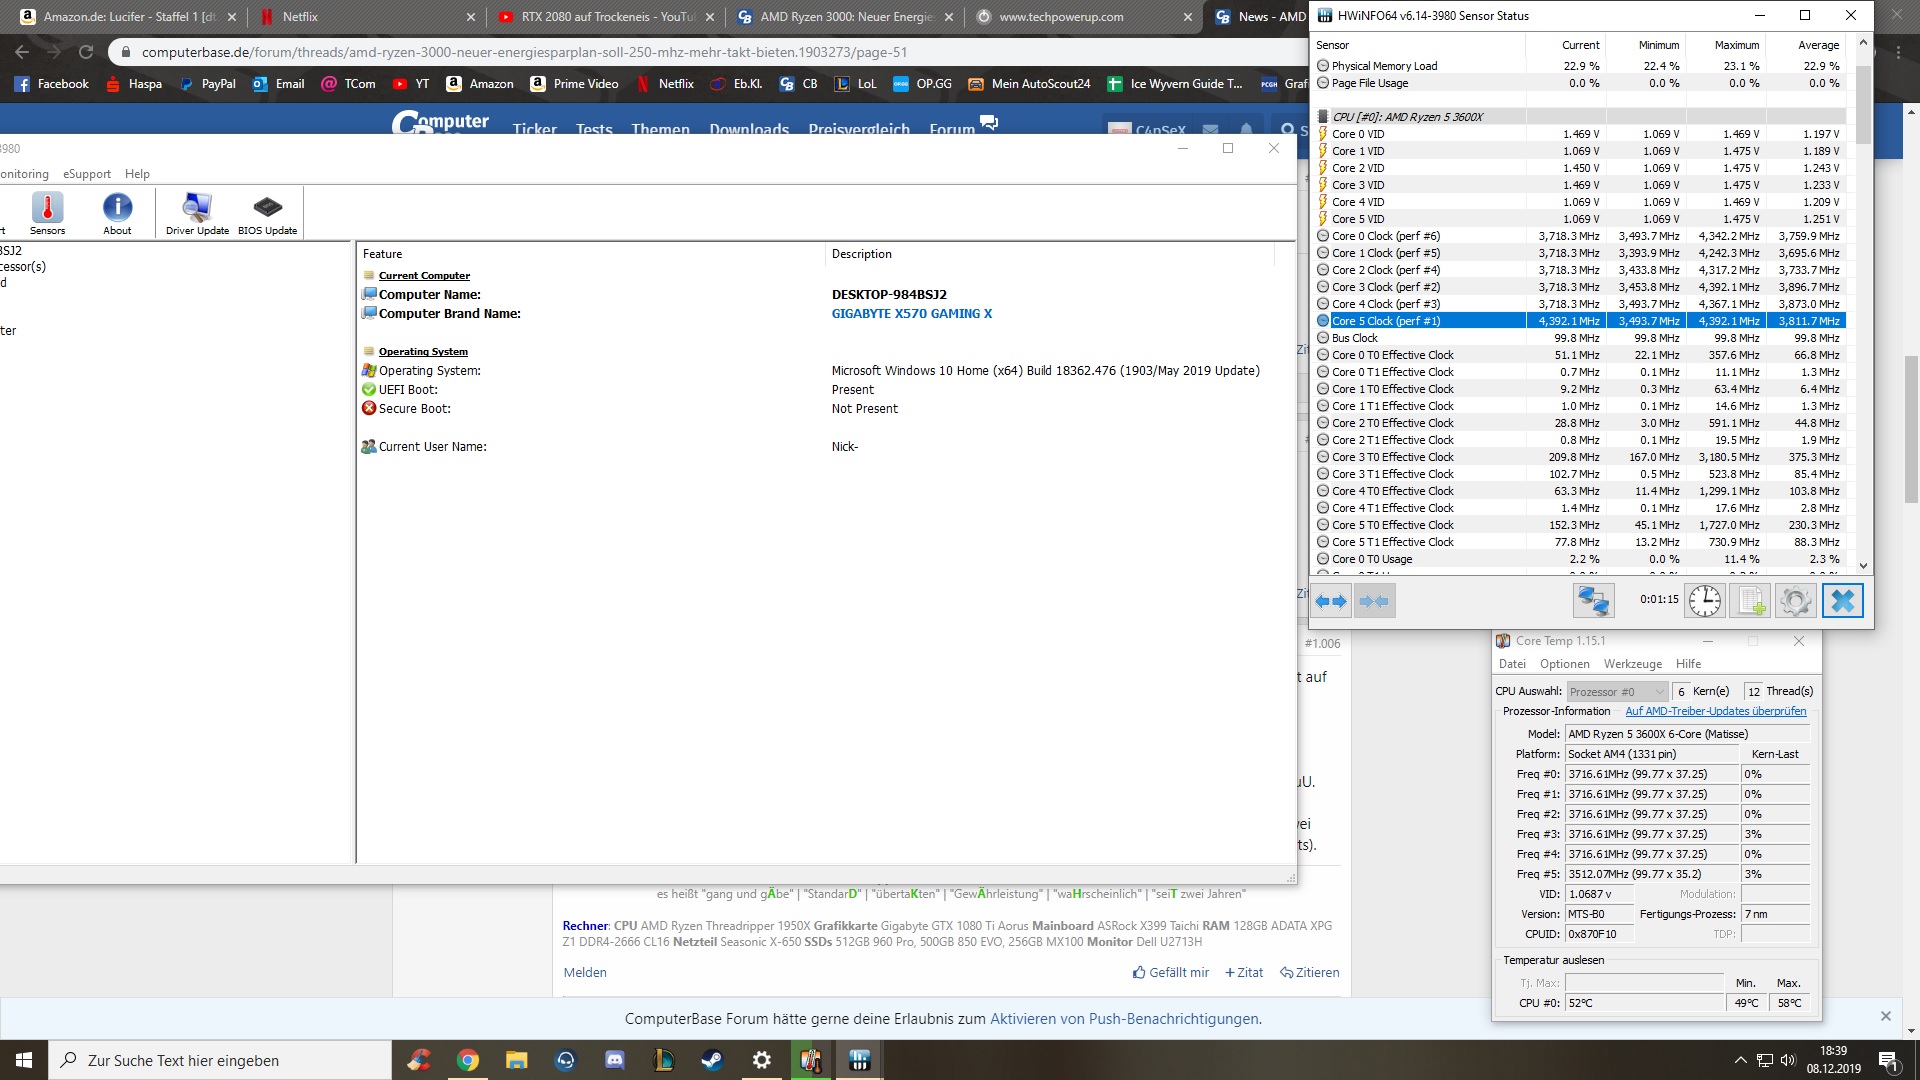Open the eSupport menu in HWiNFO

click(x=87, y=174)
